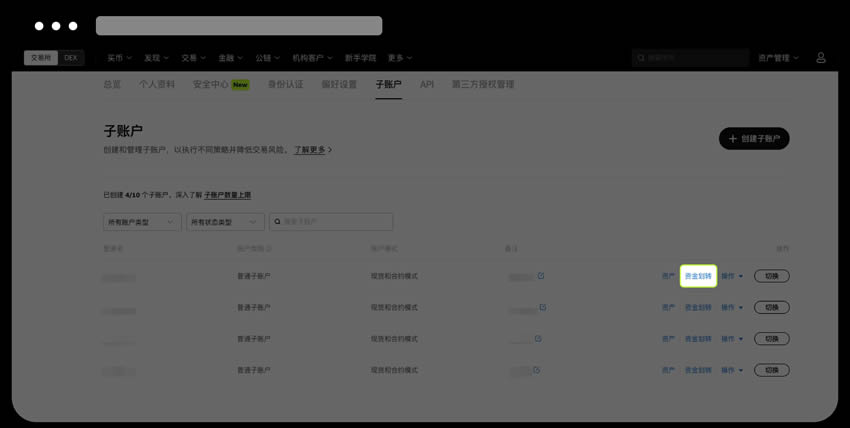The width and height of the screenshot is (850, 428).
Task: Open 资产 link in third sub-account row
Action: tap(668, 339)
